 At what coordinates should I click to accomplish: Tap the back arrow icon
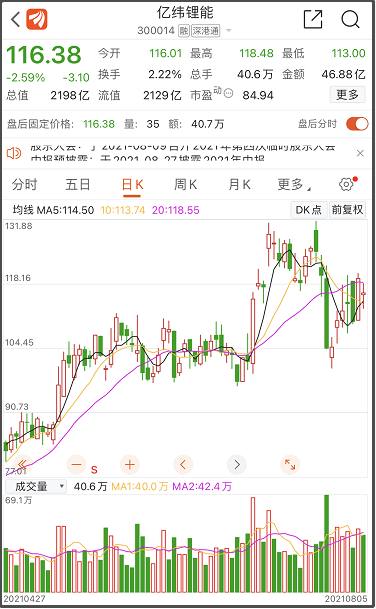(15, 19)
